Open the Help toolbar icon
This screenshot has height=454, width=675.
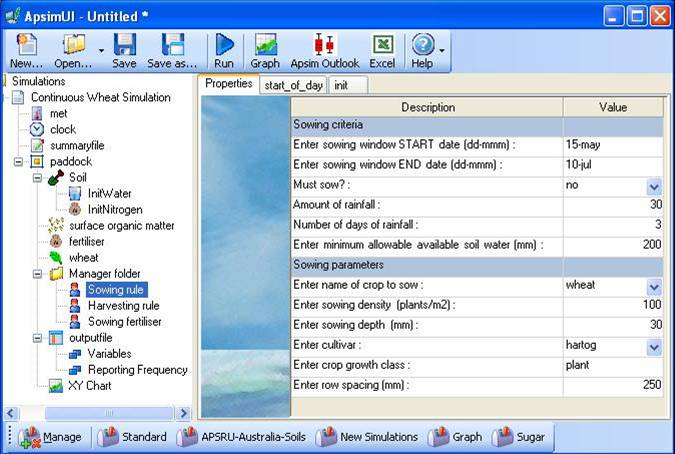(422, 50)
